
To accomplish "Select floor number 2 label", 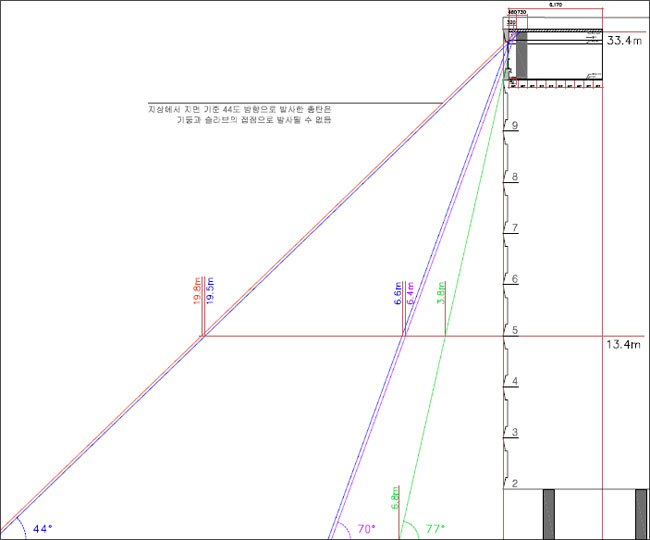I will pyautogui.click(x=514, y=484).
